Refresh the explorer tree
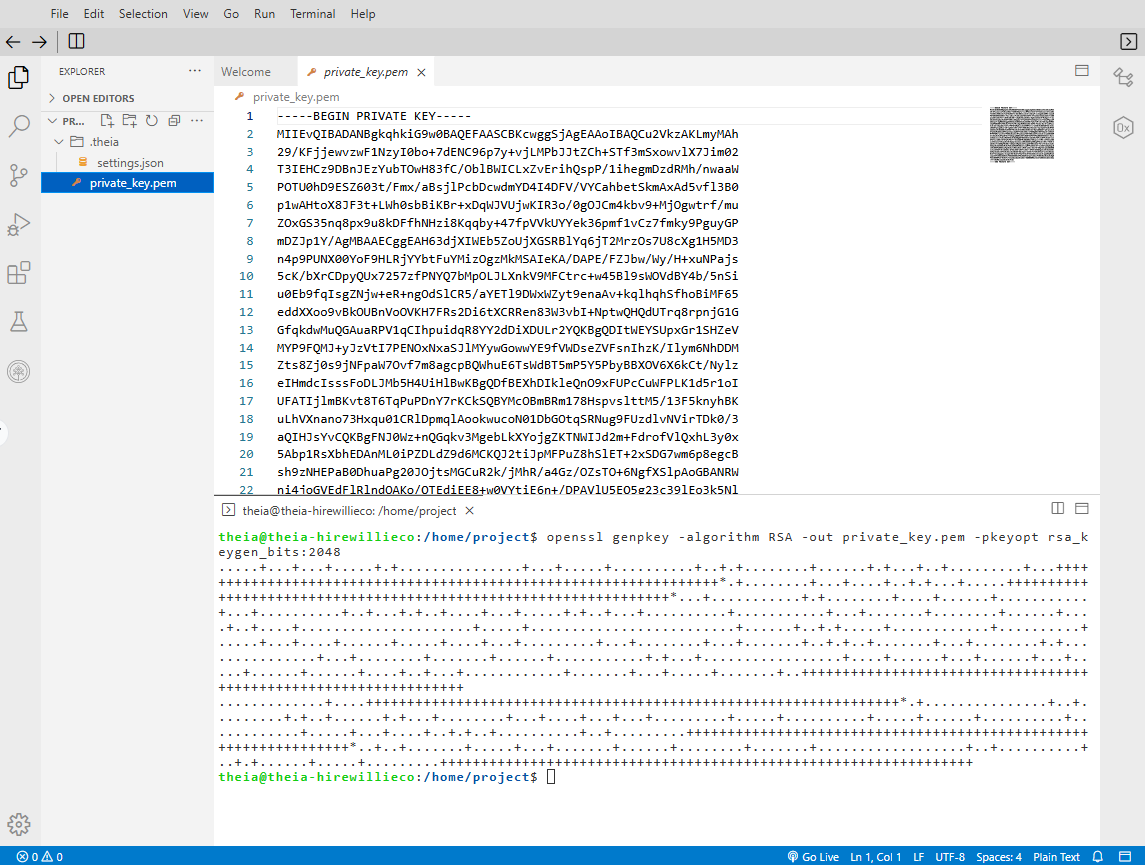Screen dimensions: 1145x865 [x=152, y=120]
